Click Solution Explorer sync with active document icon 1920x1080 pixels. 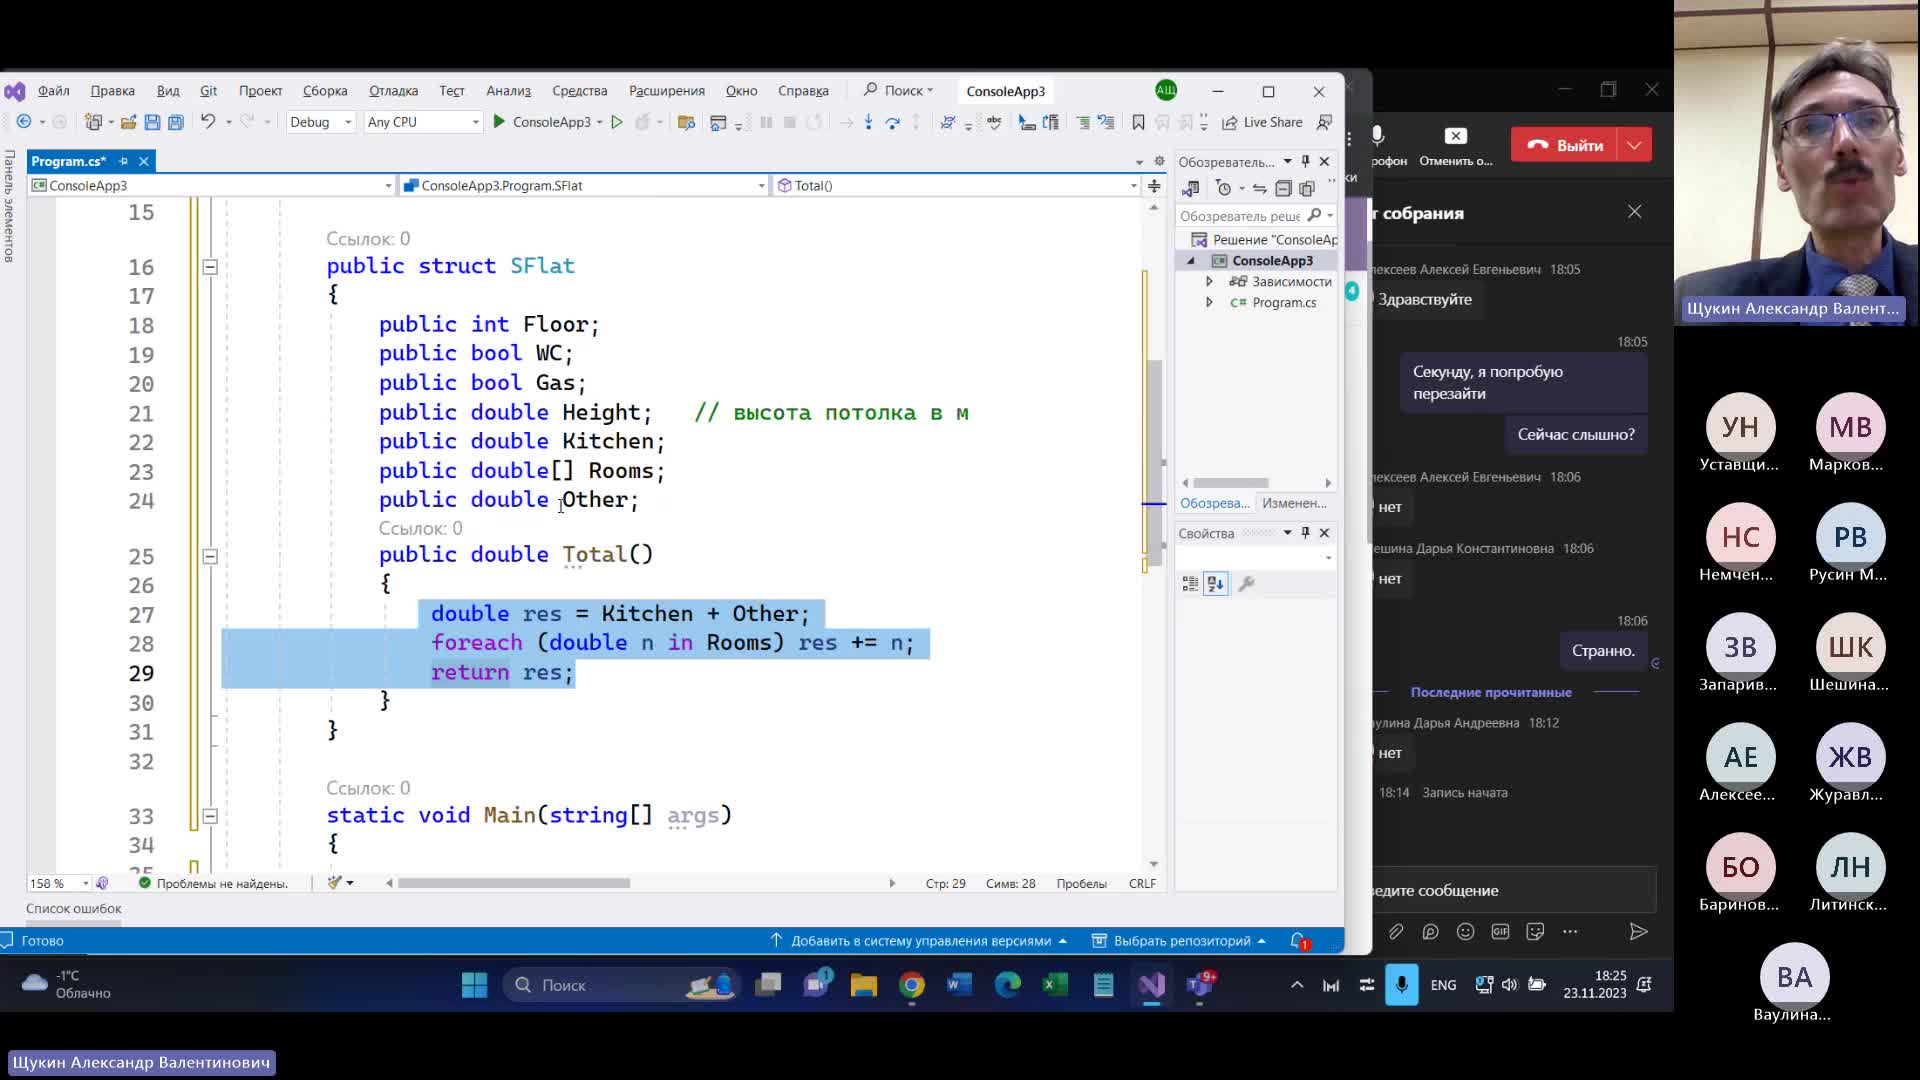[x=1260, y=188]
